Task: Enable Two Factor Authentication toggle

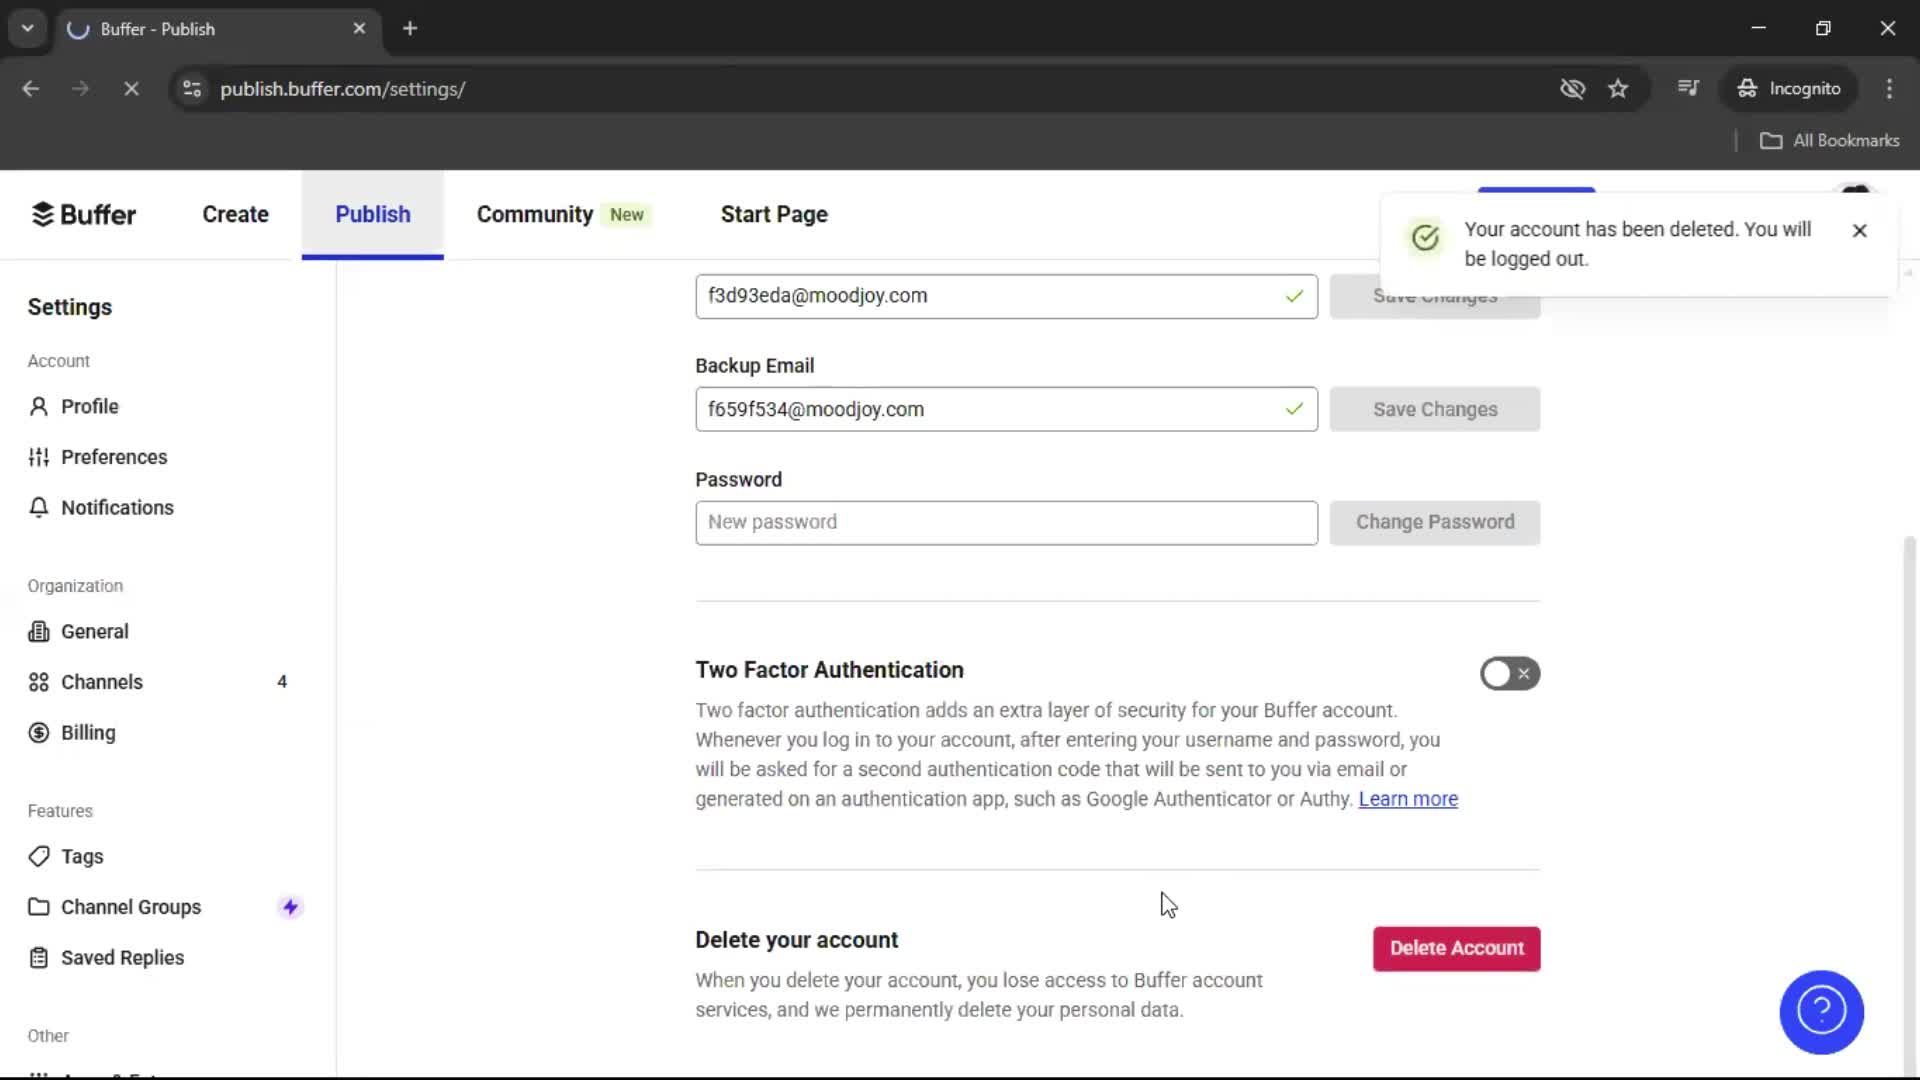Action: point(1510,674)
